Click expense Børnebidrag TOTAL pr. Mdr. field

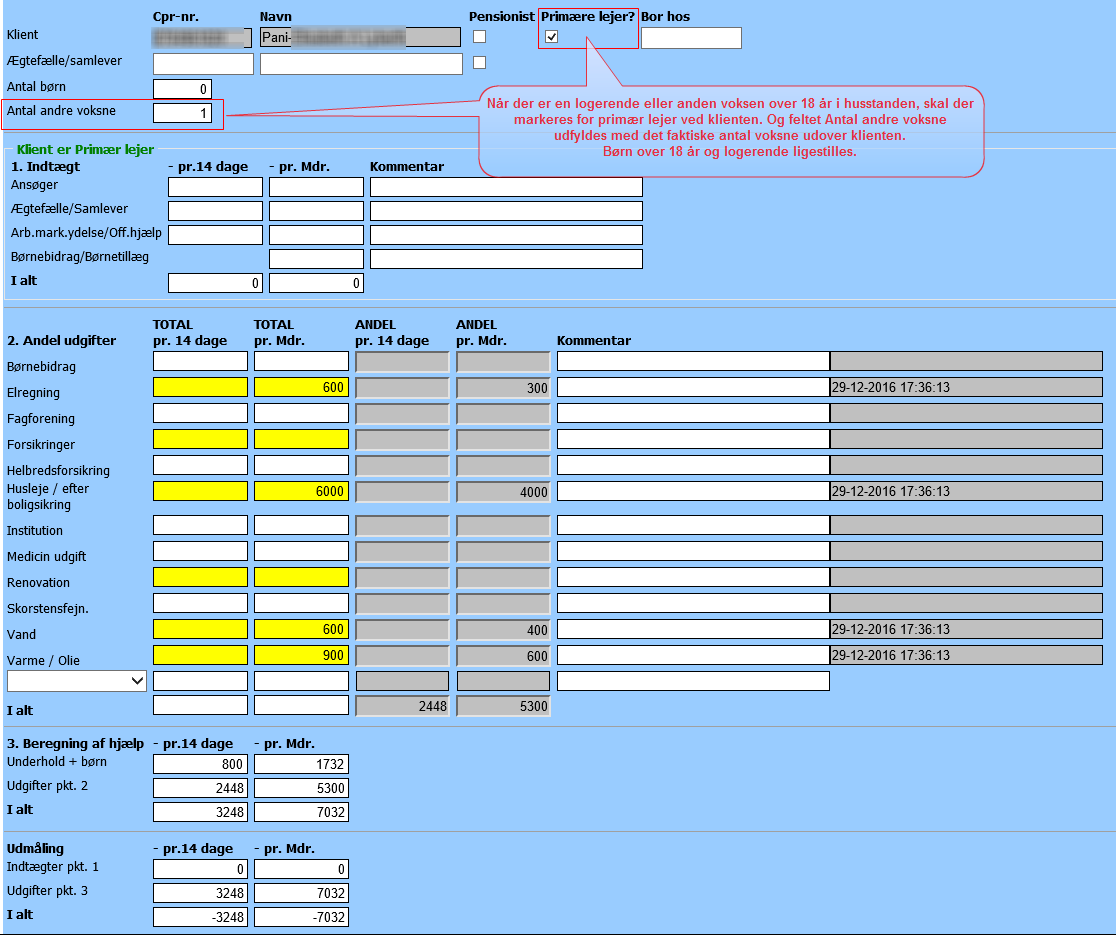[x=302, y=361]
